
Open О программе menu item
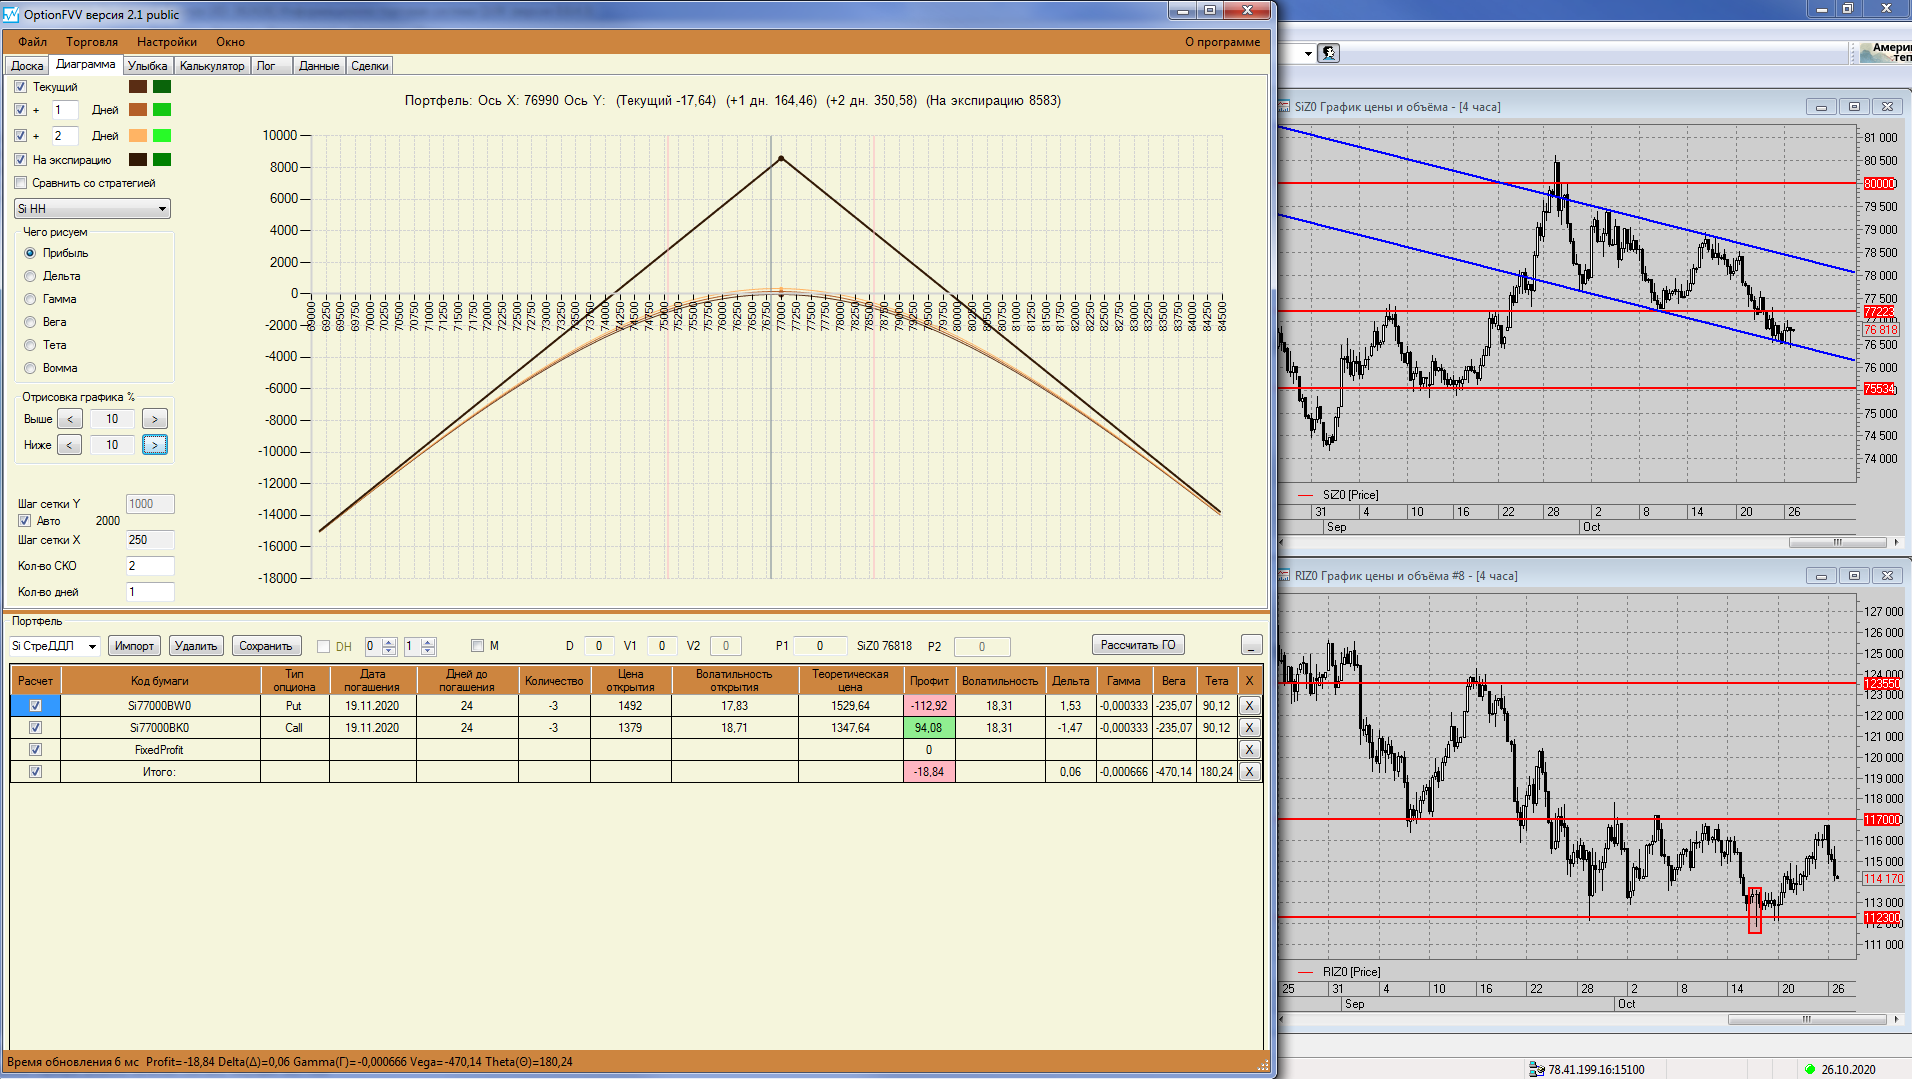(x=1222, y=42)
